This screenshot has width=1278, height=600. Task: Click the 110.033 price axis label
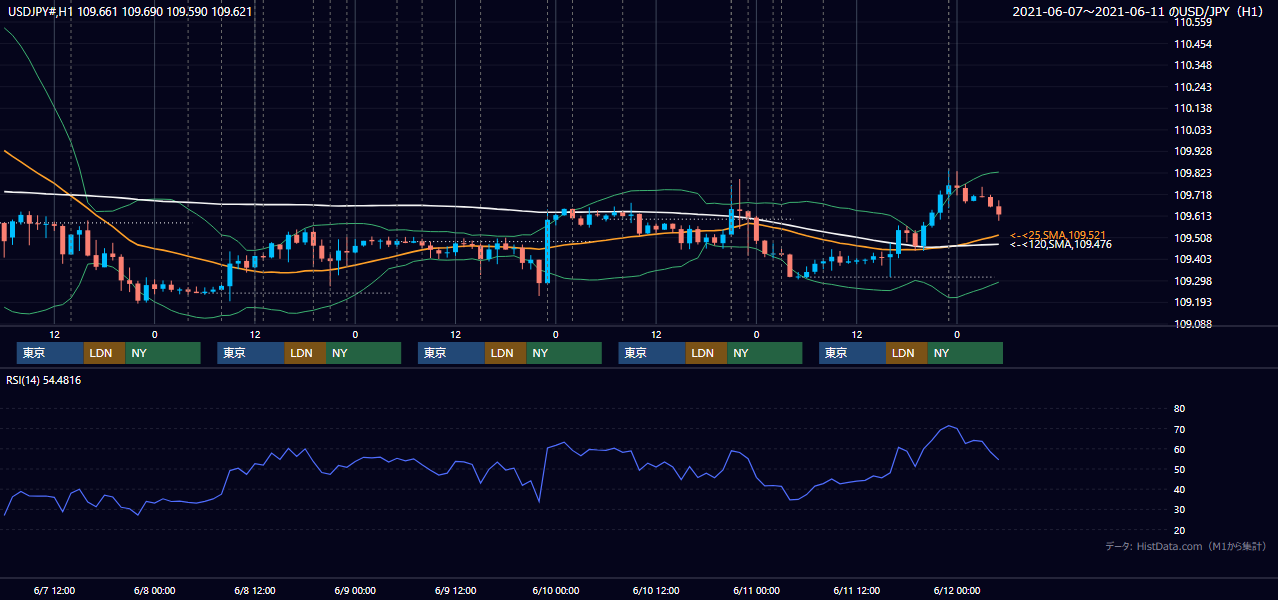pos(1192,130)
